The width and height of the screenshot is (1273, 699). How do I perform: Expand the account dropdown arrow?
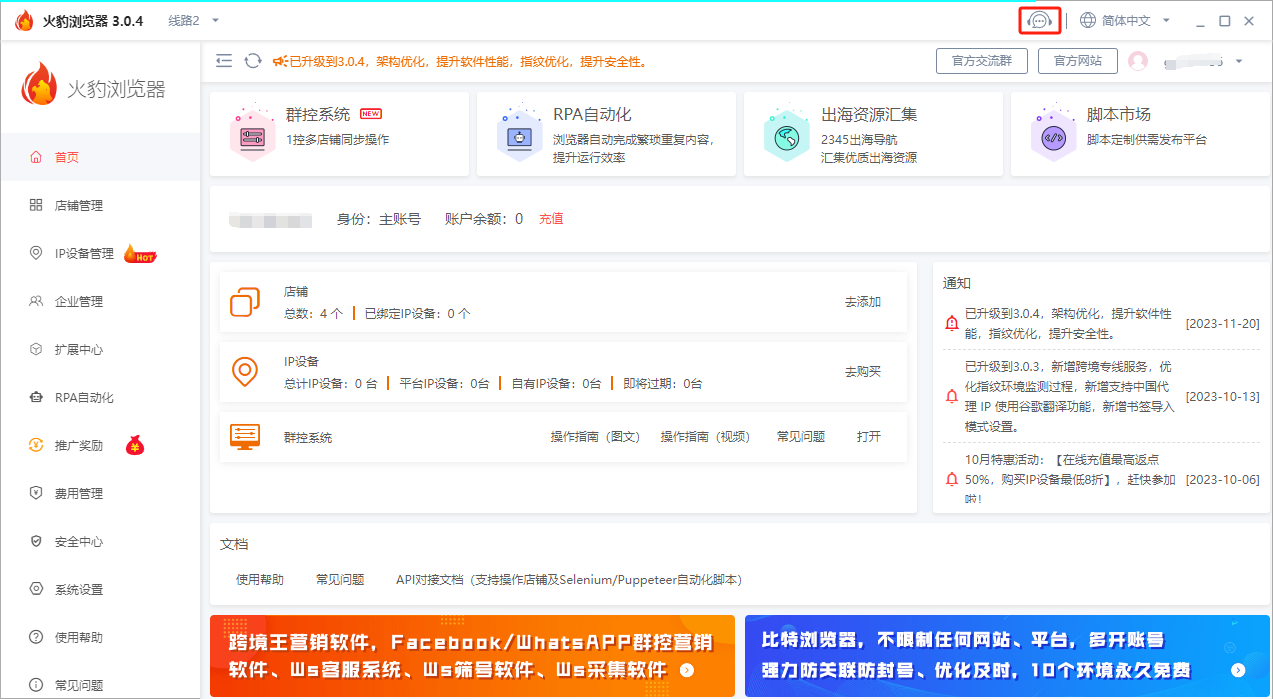tap(1239, 61)
